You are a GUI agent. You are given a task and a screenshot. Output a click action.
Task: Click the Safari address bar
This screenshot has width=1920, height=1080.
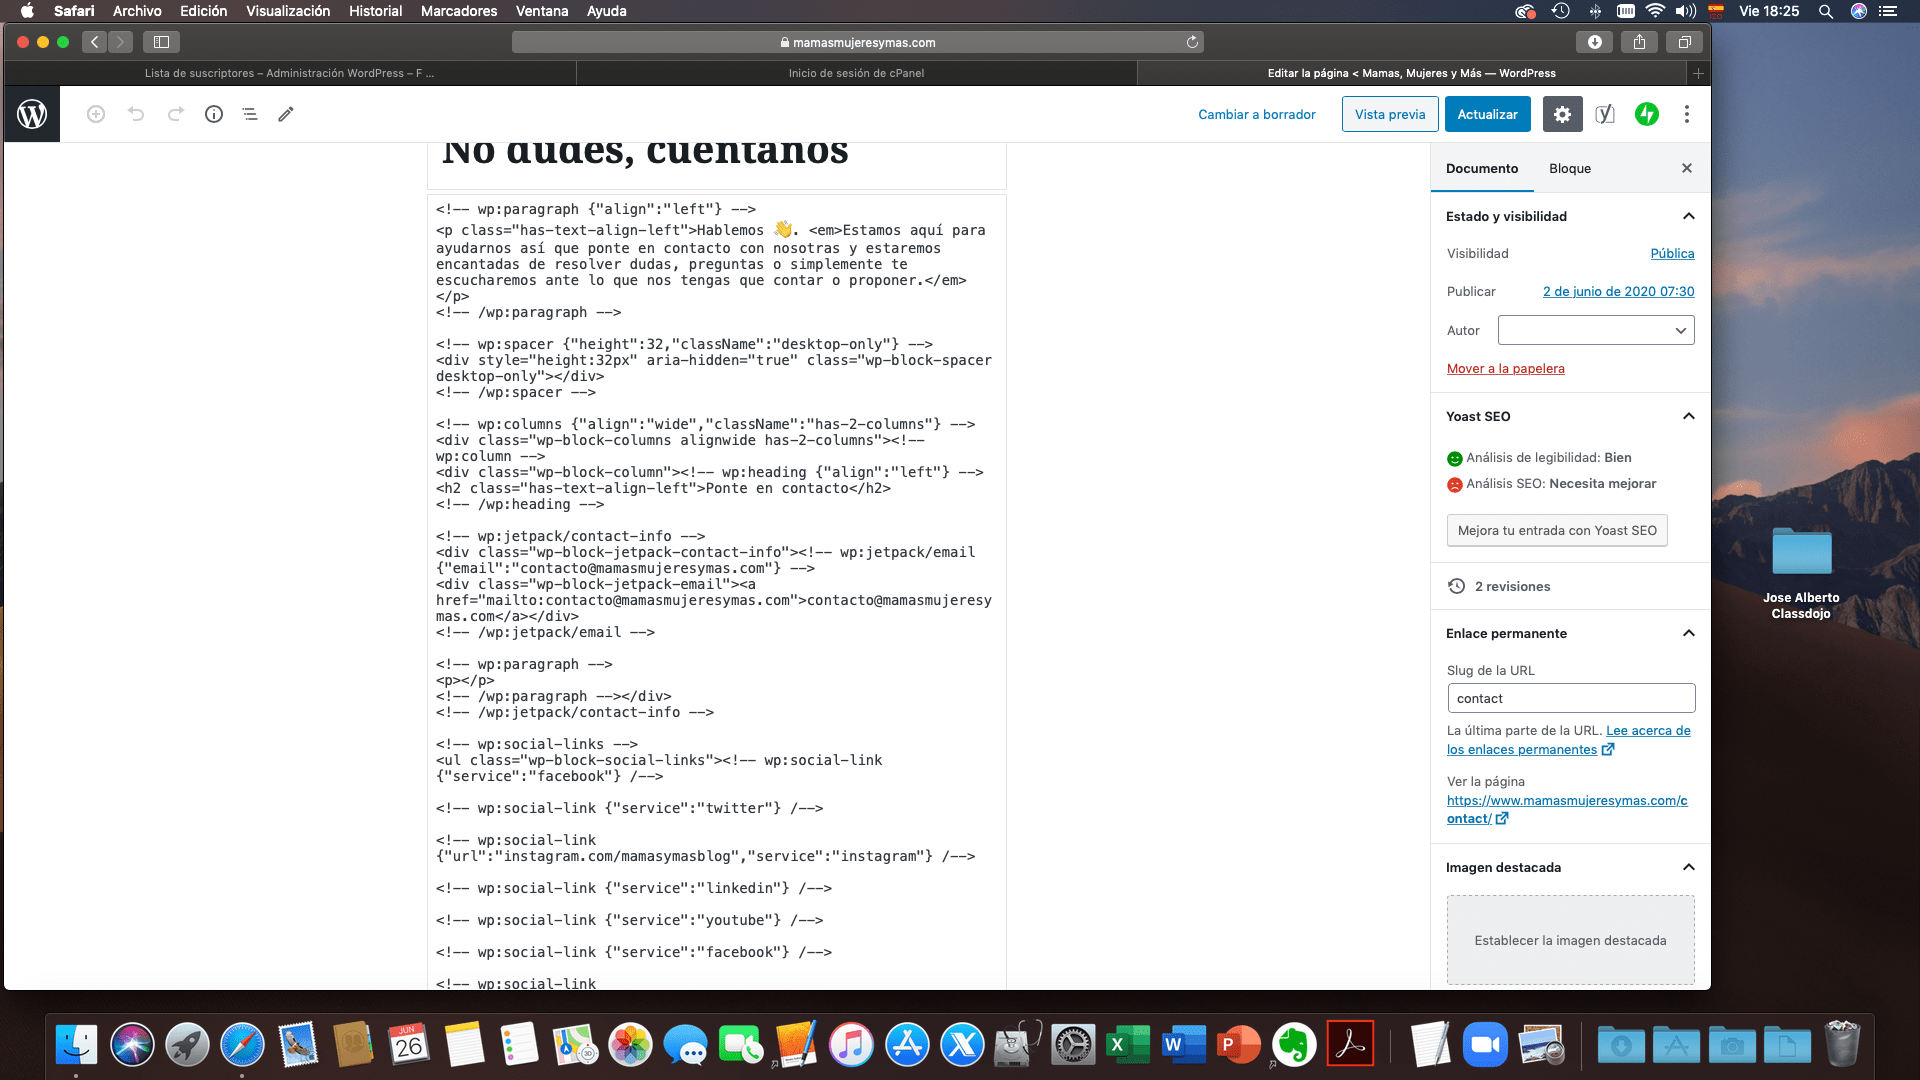tap(857, 42)
